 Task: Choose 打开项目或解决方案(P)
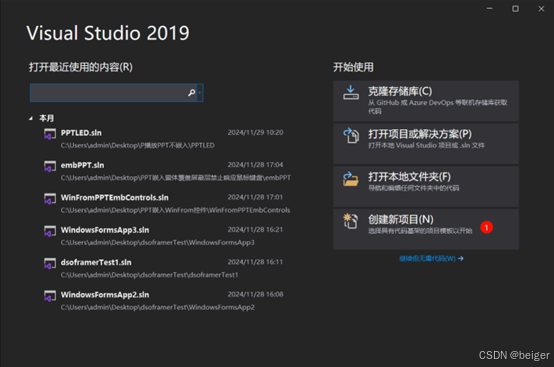click(426, 143)
